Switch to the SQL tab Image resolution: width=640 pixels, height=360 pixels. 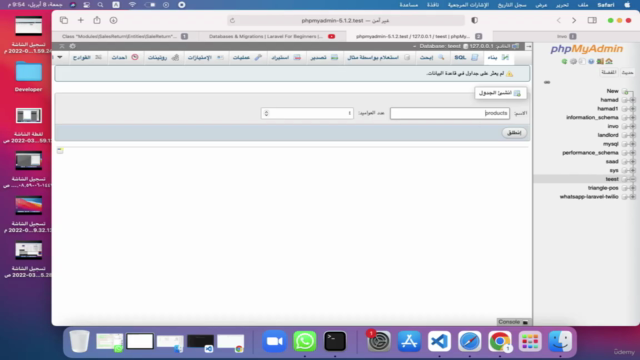click(x=465, y=58)
